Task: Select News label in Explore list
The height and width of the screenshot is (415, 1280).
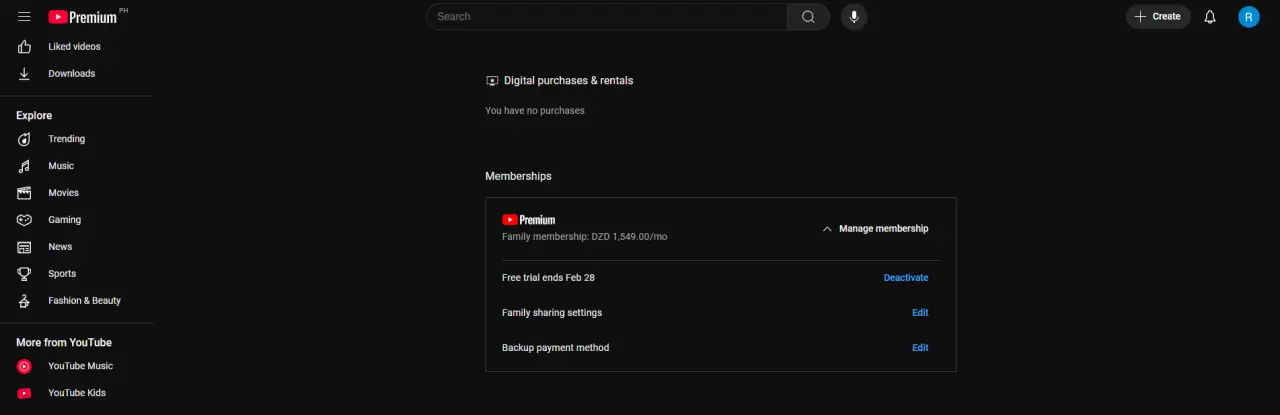Action: point(60,247)
